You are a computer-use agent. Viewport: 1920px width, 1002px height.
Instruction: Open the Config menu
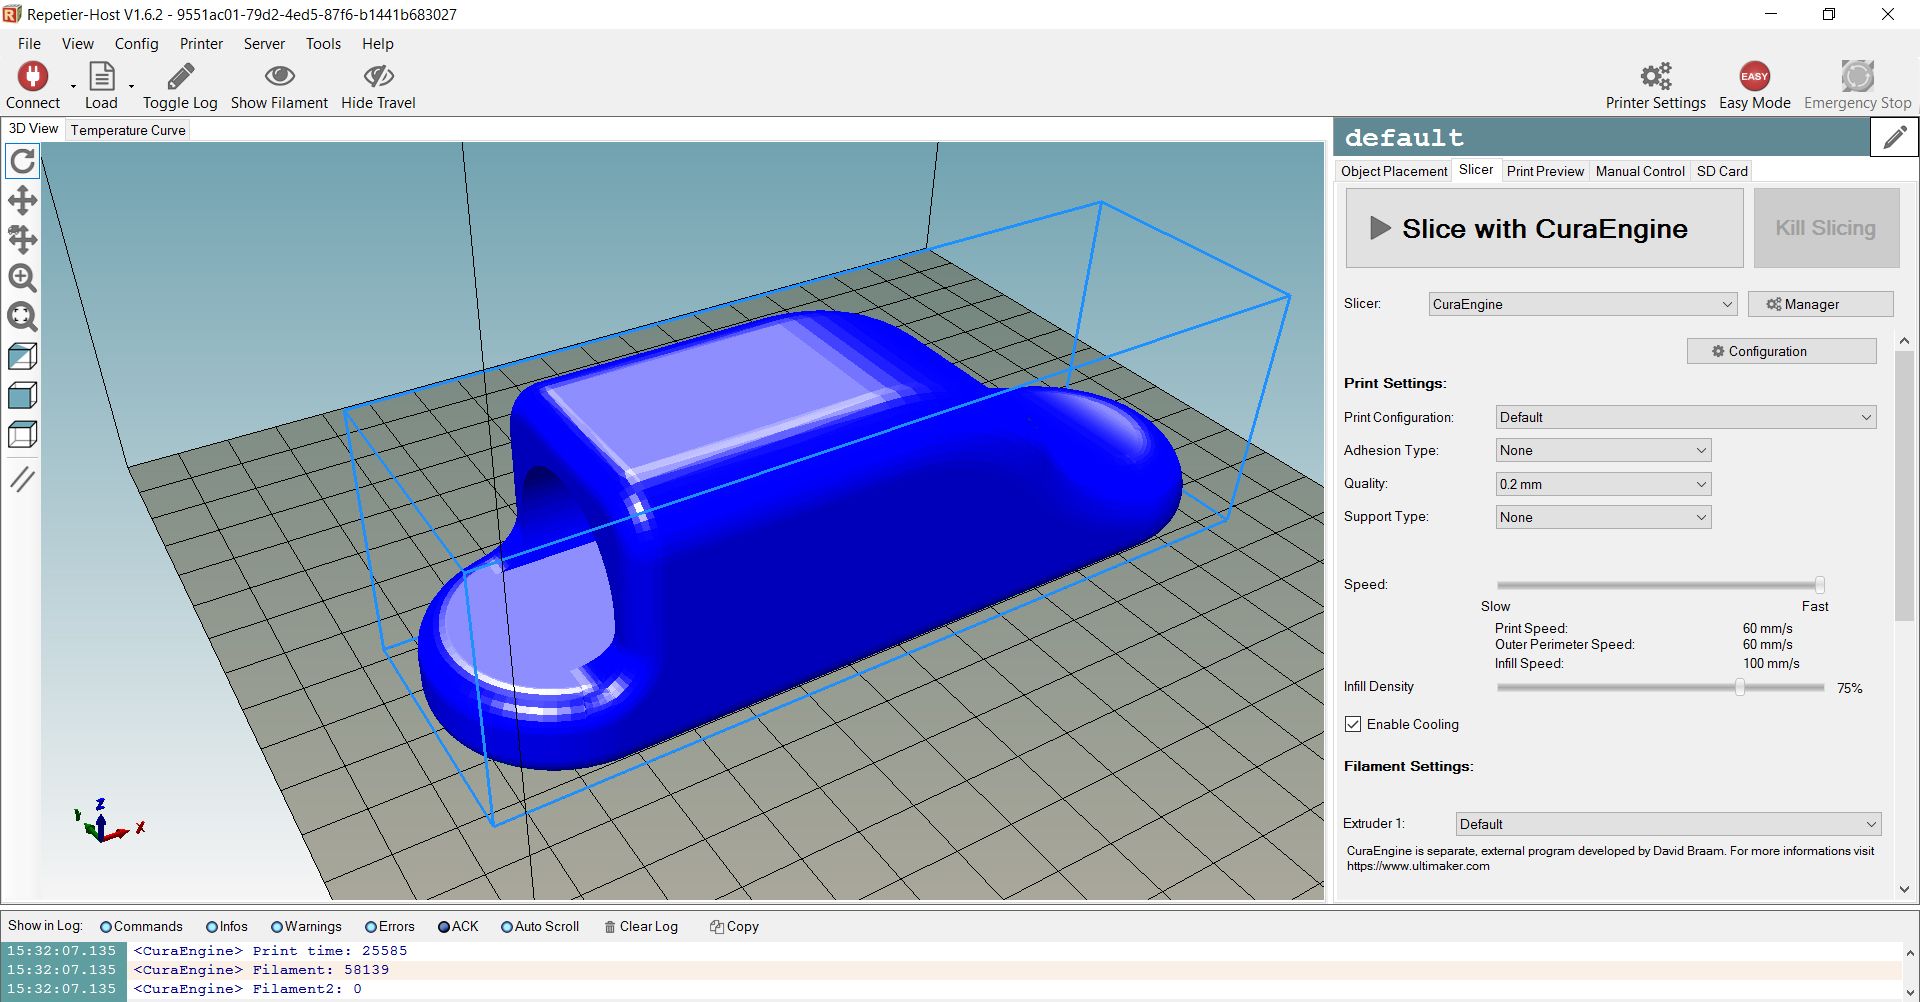click(136, 43)
